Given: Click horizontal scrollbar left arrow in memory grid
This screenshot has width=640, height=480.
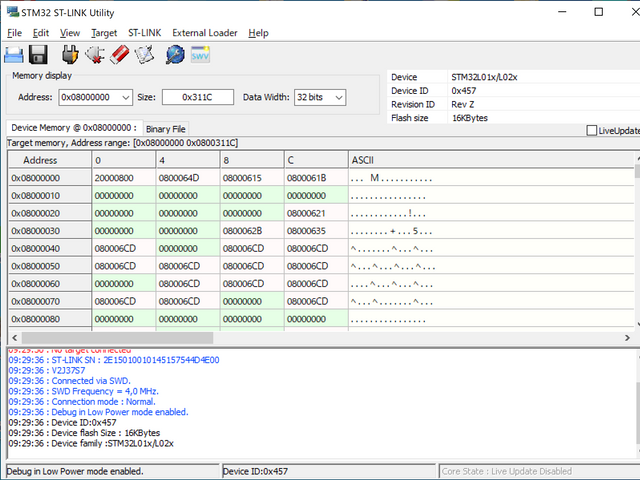Looking at the screenshot, I should [x=15, y=338].
